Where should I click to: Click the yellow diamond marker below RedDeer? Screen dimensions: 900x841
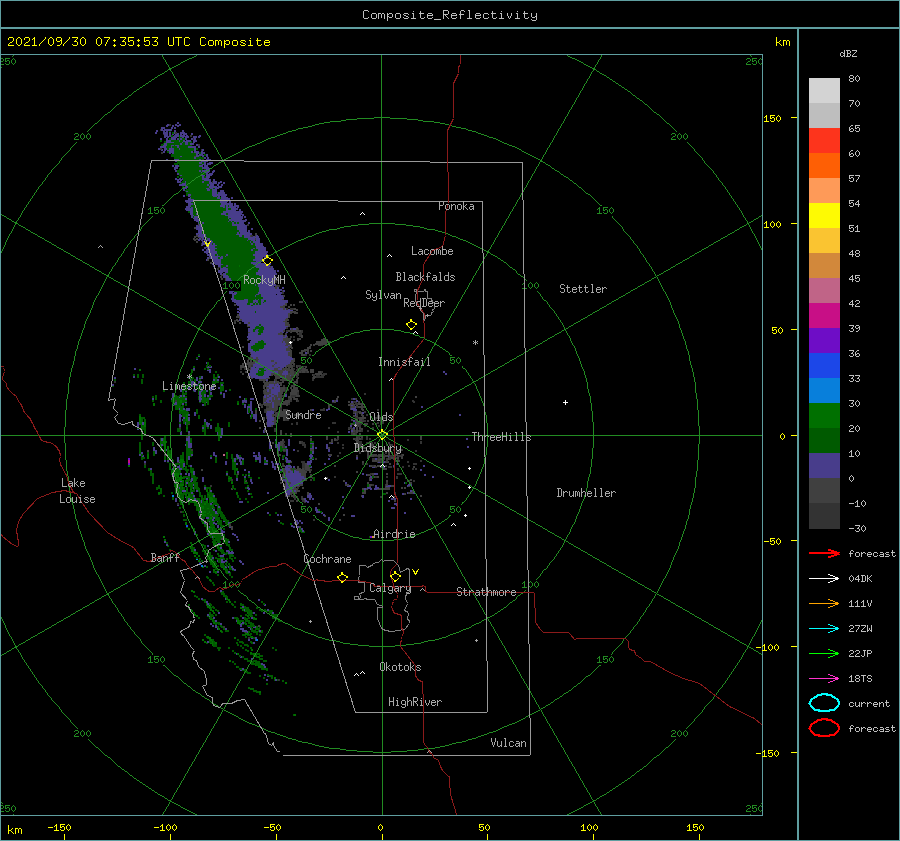coord(411,324)
